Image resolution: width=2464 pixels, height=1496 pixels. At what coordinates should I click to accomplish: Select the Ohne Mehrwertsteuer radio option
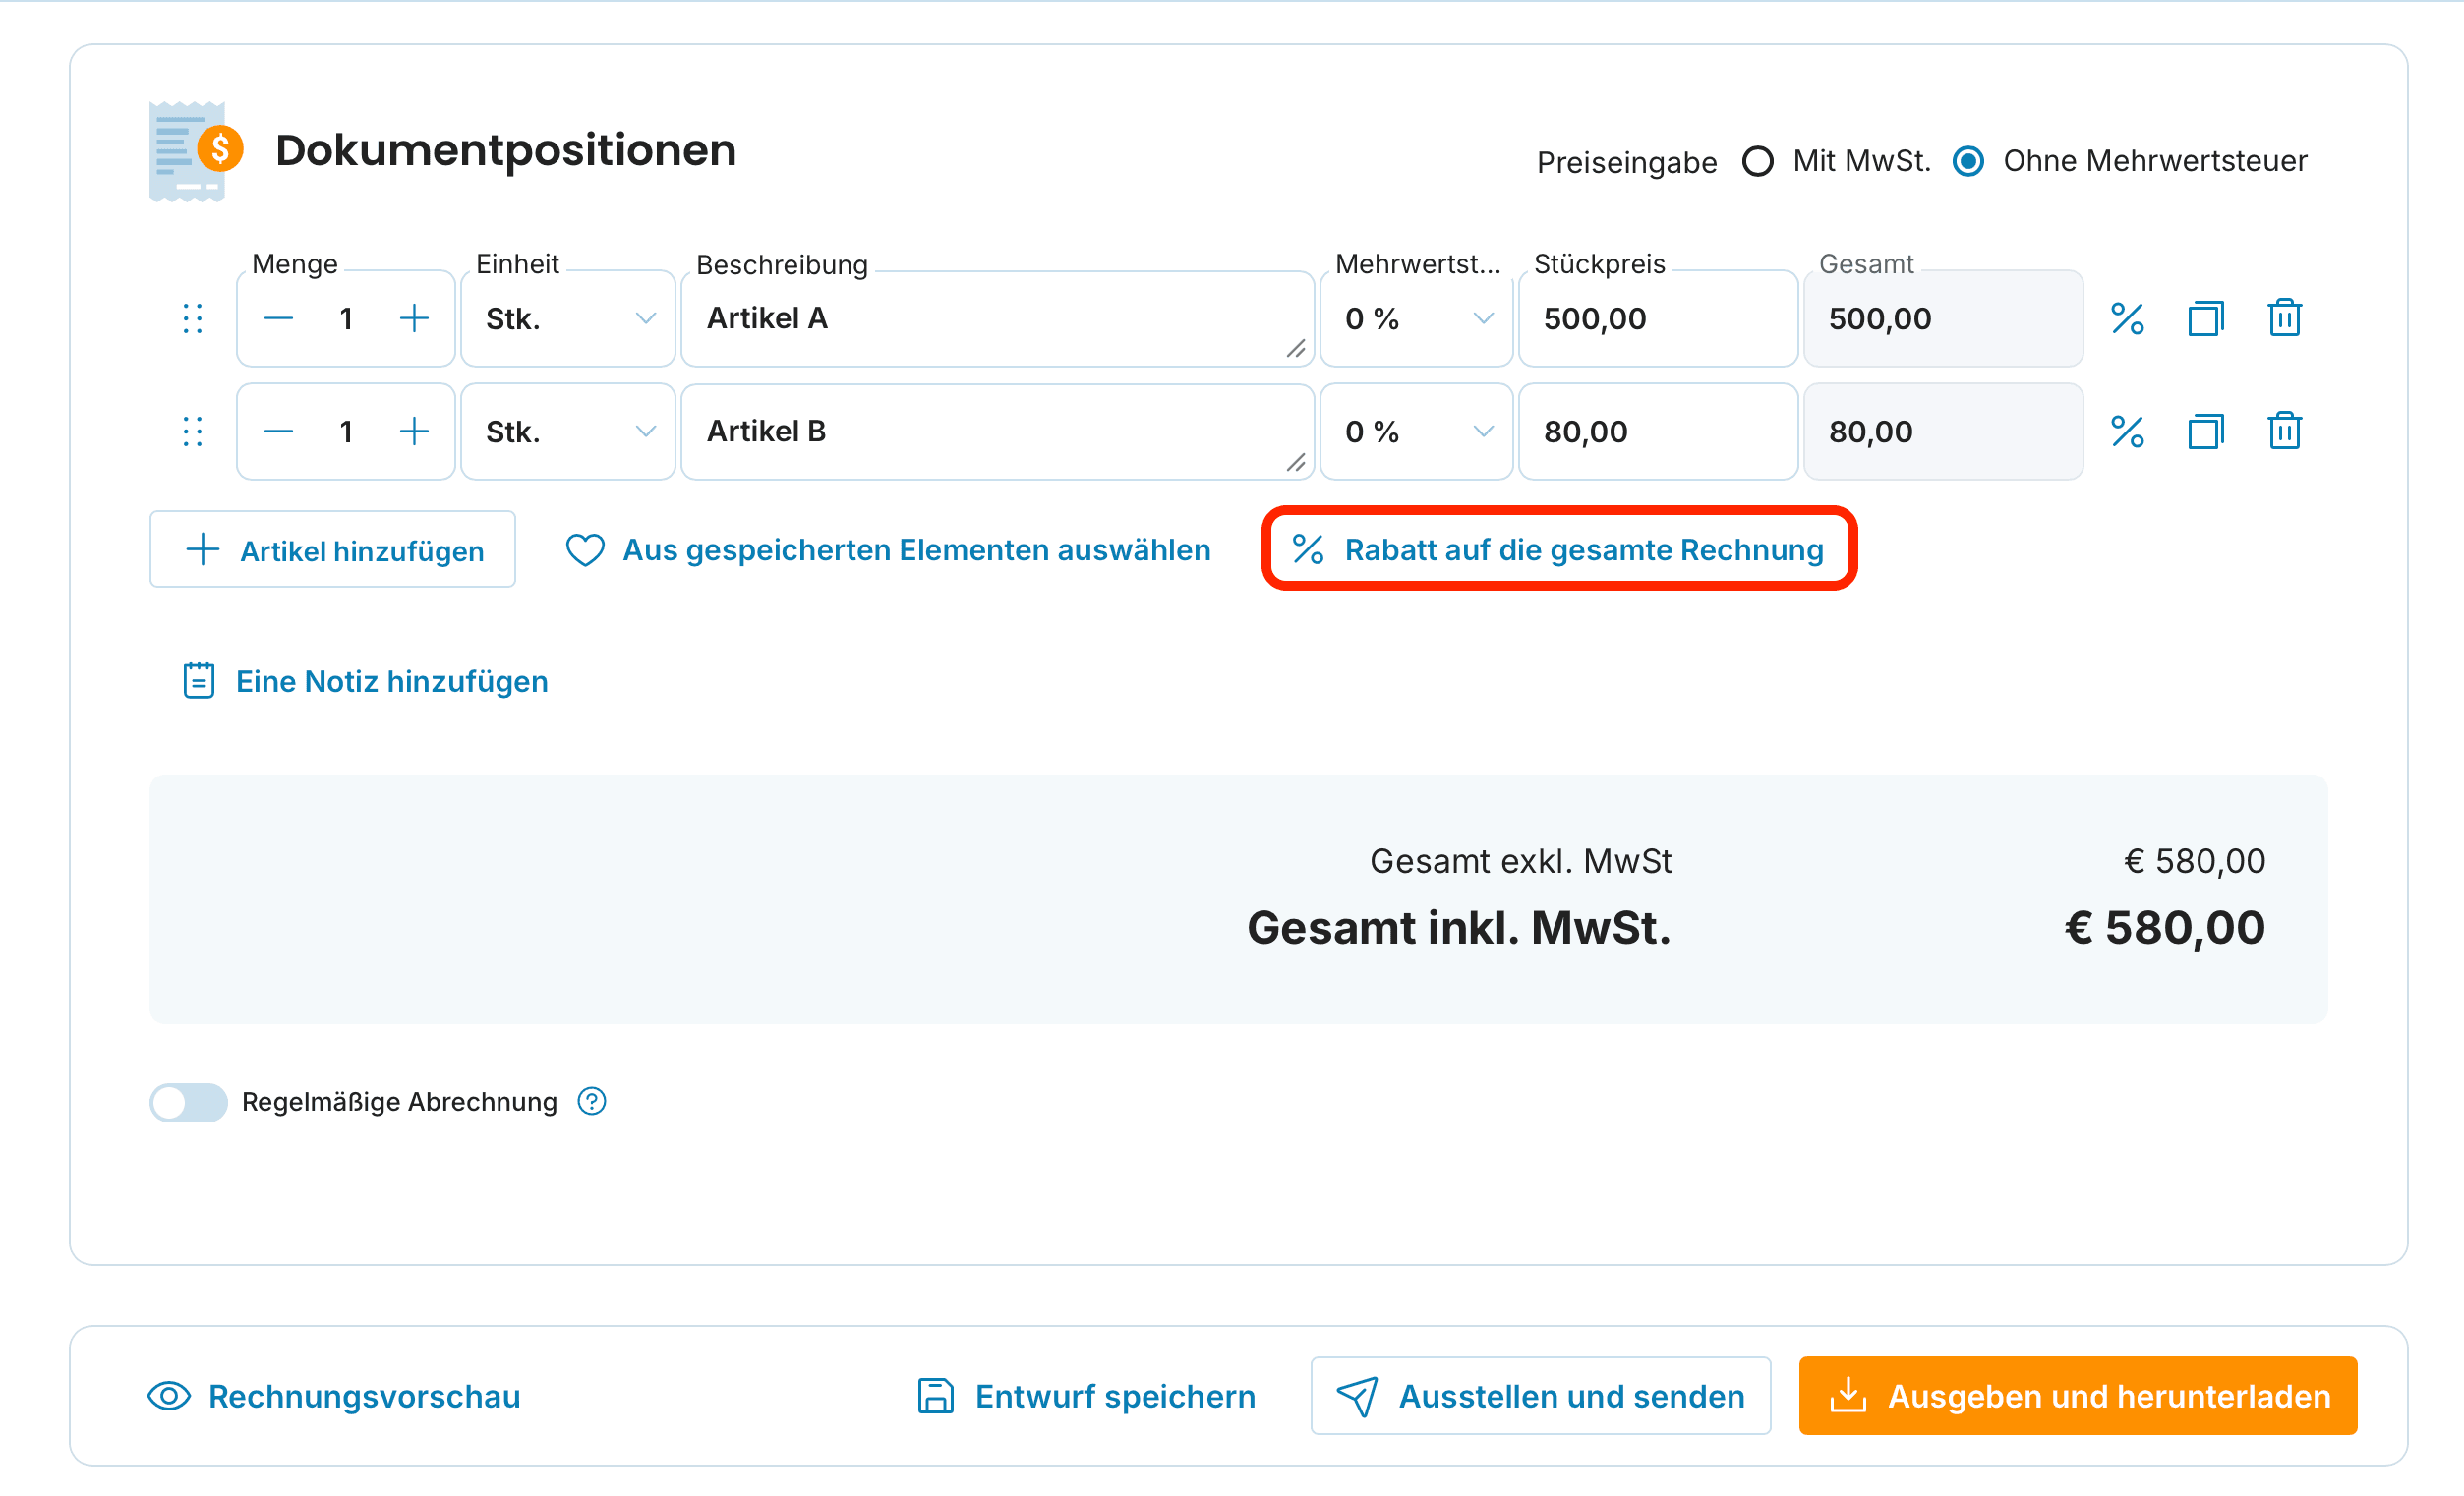(x=1968, y=161)
